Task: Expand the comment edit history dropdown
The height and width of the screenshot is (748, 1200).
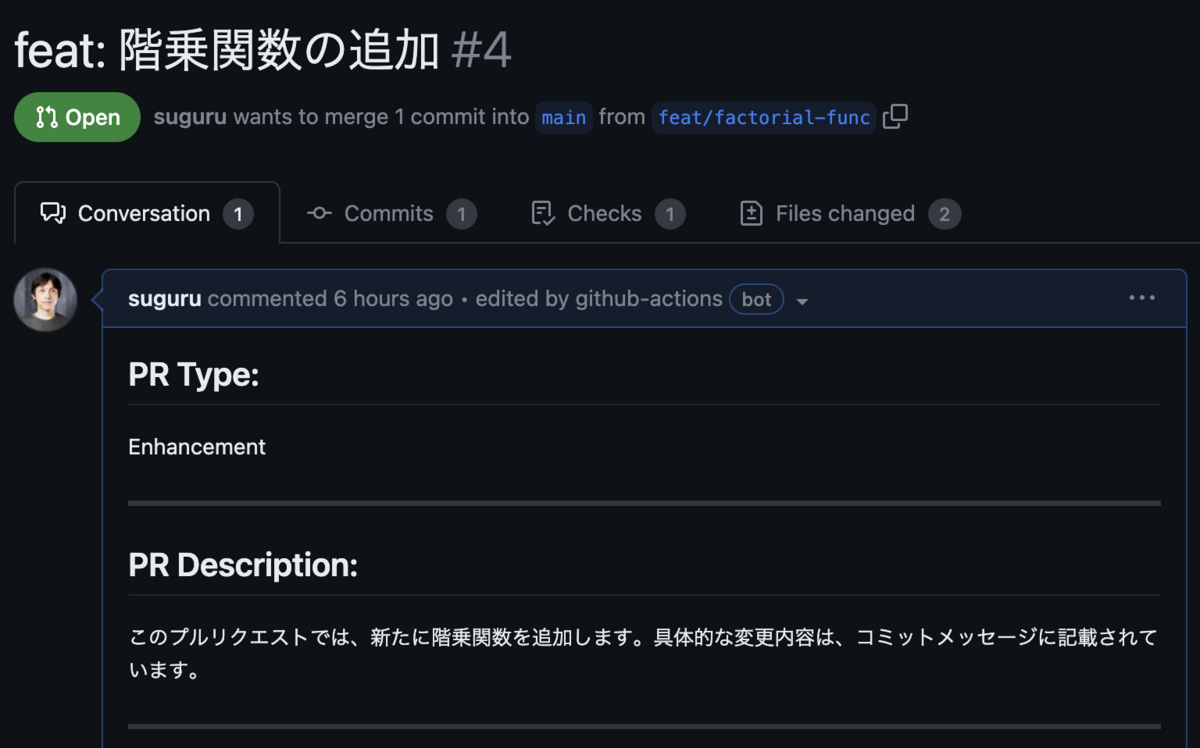Action: click(803, 300)
